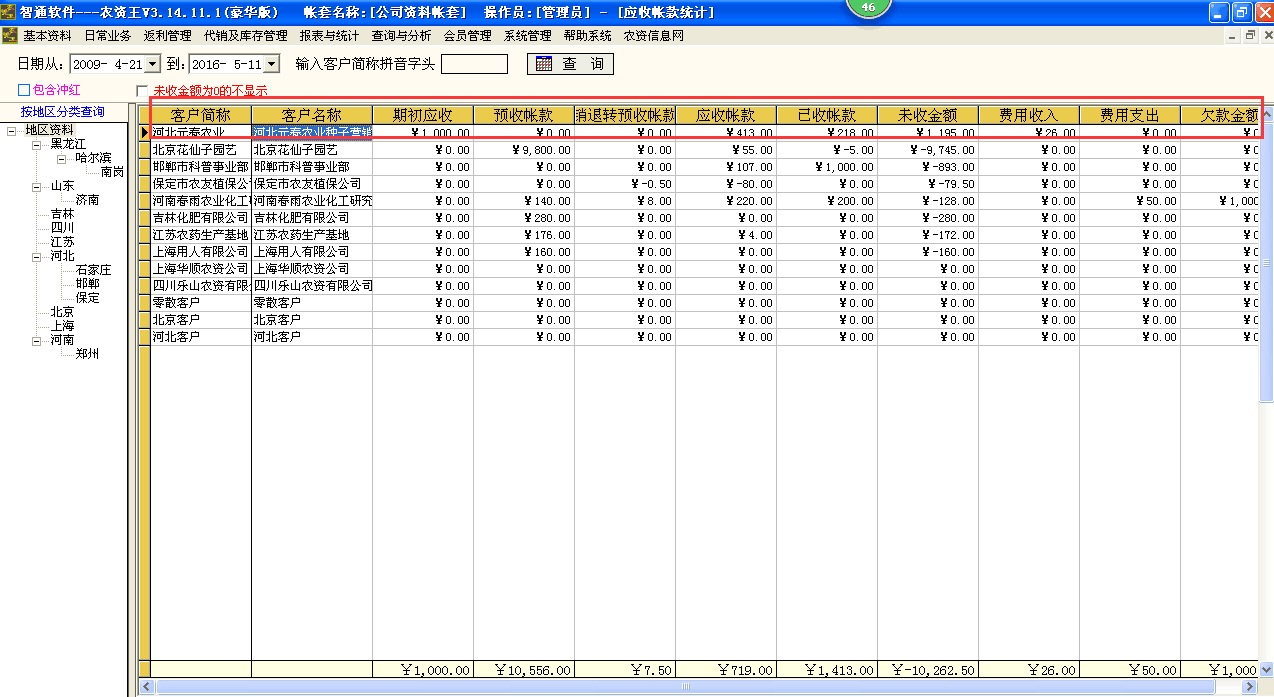Open the 帮助系统 menu

(588, 35)
